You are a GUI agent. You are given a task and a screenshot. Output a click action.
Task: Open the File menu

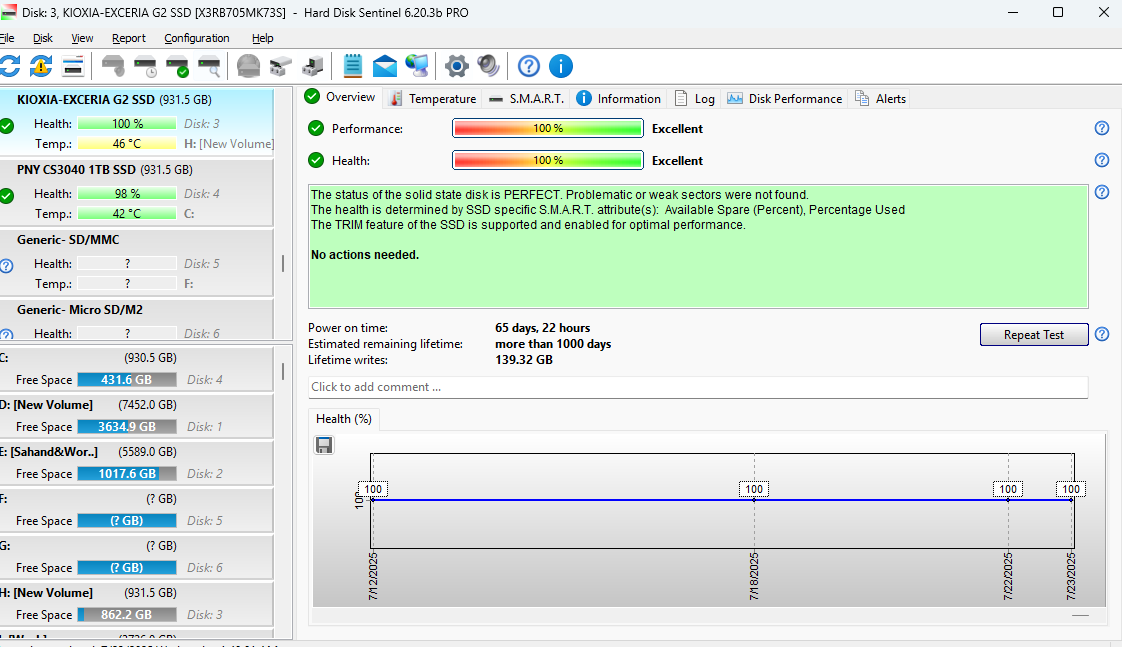(x=7, y=38)
